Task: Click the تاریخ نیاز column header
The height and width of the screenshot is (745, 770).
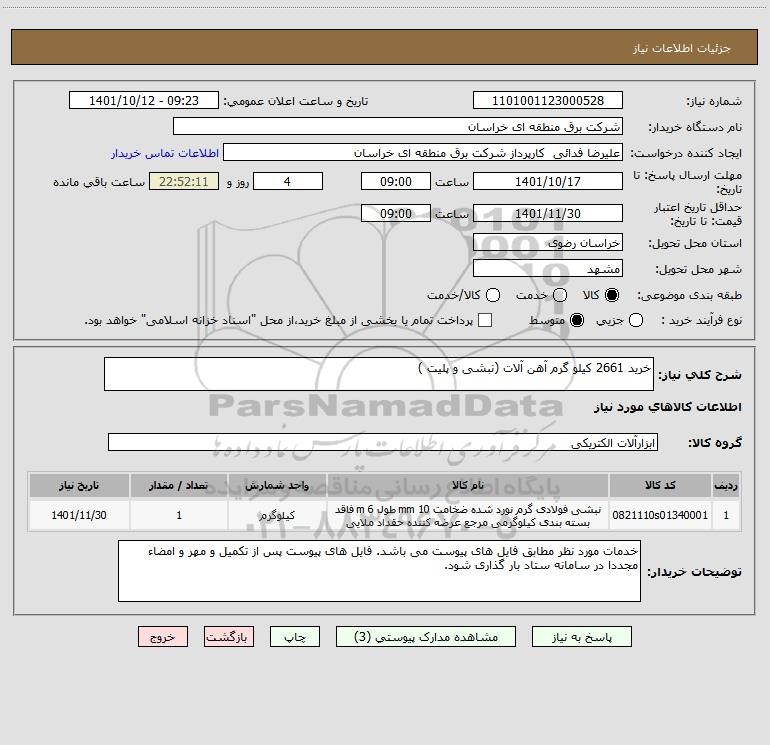Action: click(79, 485)
